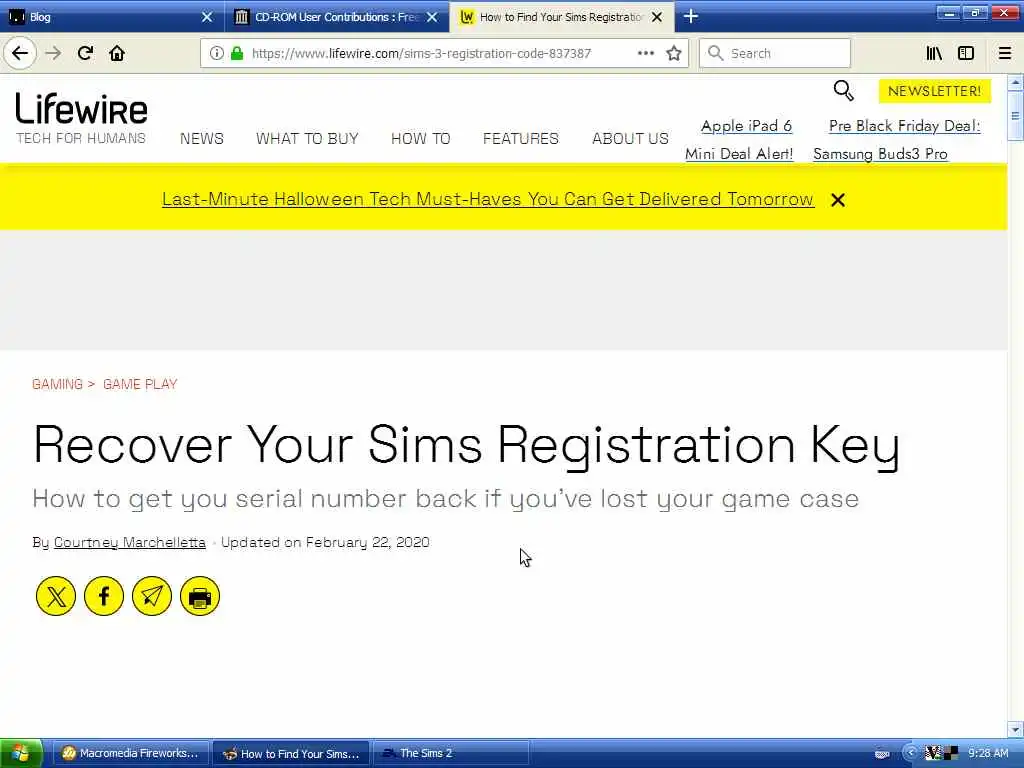The width and height of the screenshot is (1024, 768).
Task: Switch to the Blog tab
Action: tap(111, 17)
